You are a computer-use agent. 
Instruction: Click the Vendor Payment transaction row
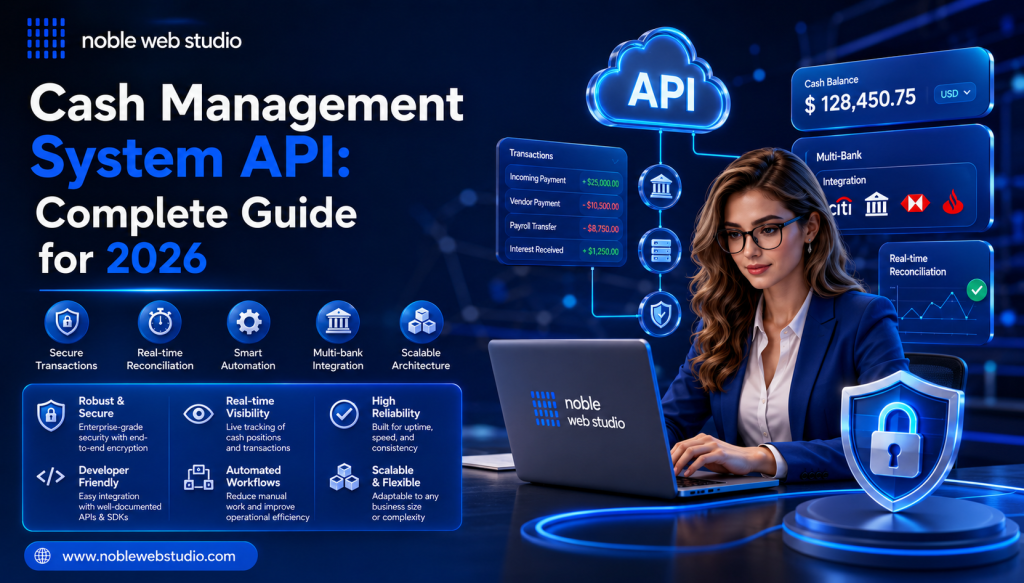pyautogui.click(x=563, y=204)
